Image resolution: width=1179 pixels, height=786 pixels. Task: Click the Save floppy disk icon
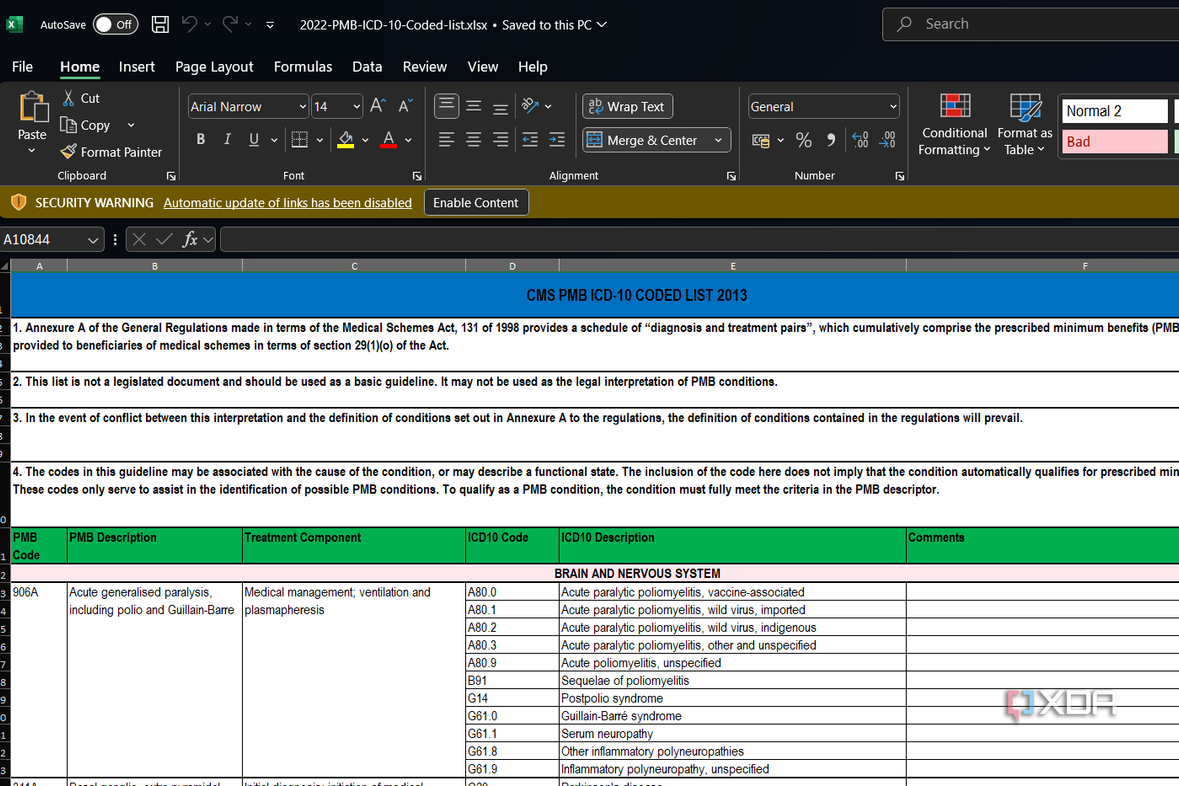tap(160, 24)
